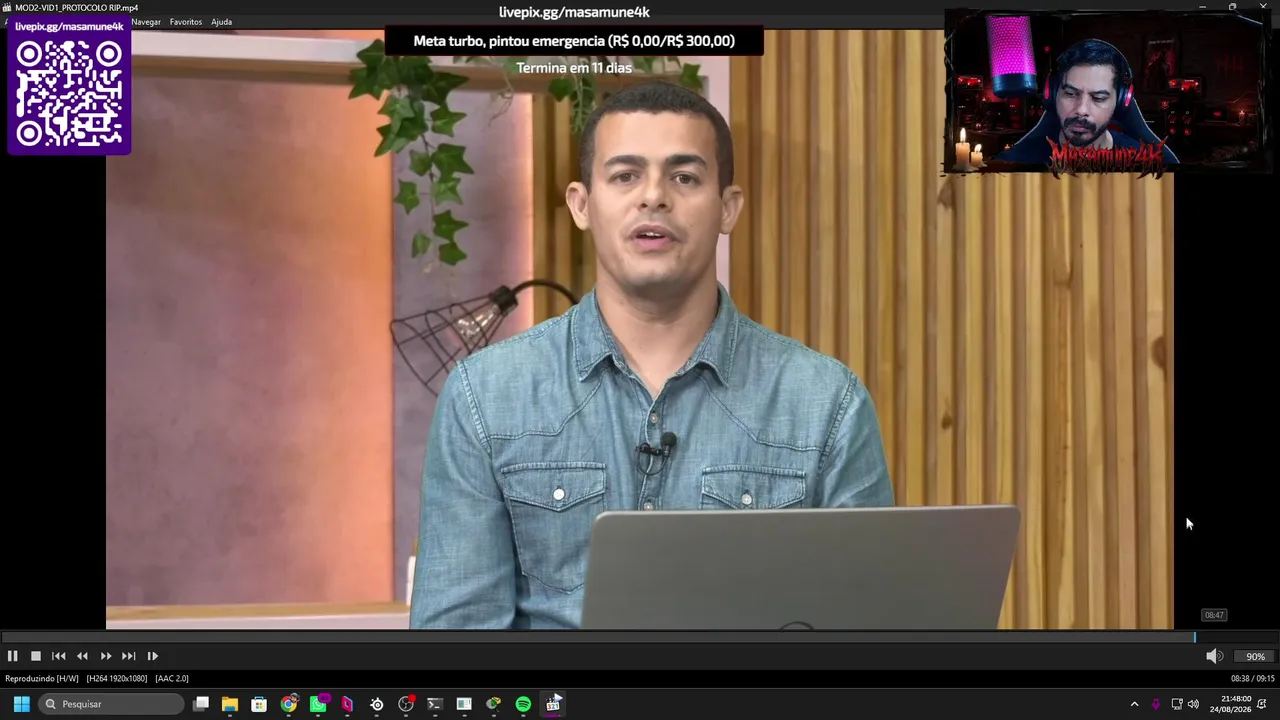Viewport: 1280px width, 720px height.
Task: Skip to the next file
Action: [x=128, y=656]
